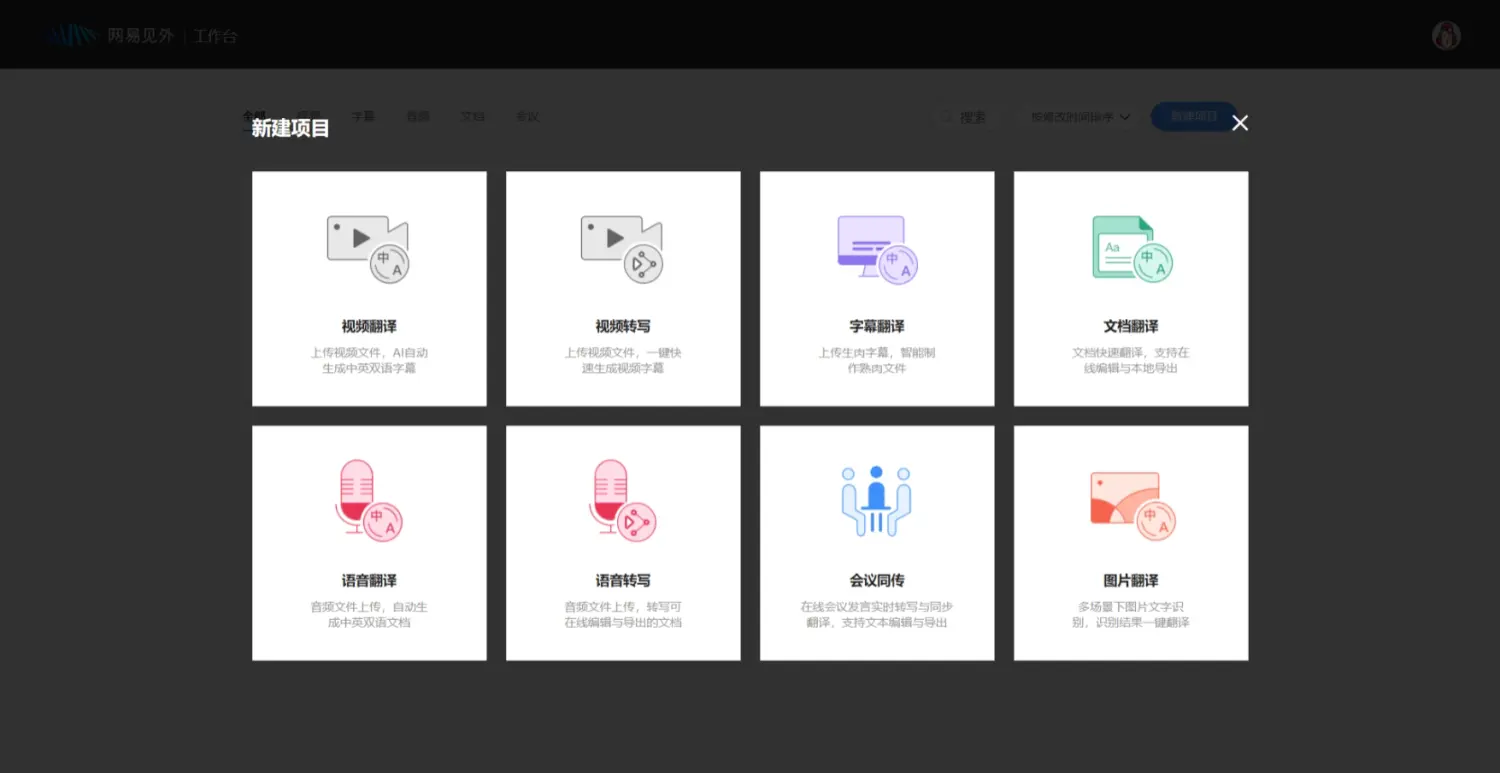The width and height of the screenshot is (1500, 773).
Task: Pick the 语音翻译 microphone translation icon
Action: tap(368, 501)
